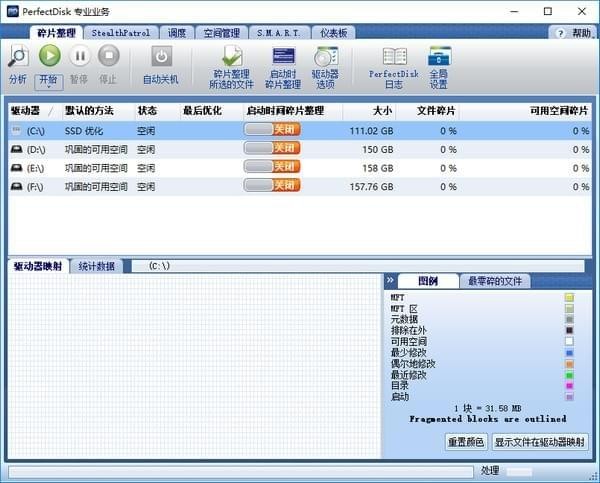The image size is (600, 483).
Task: Switch to the StealthPatrol tab
Action: coord(121,33)
